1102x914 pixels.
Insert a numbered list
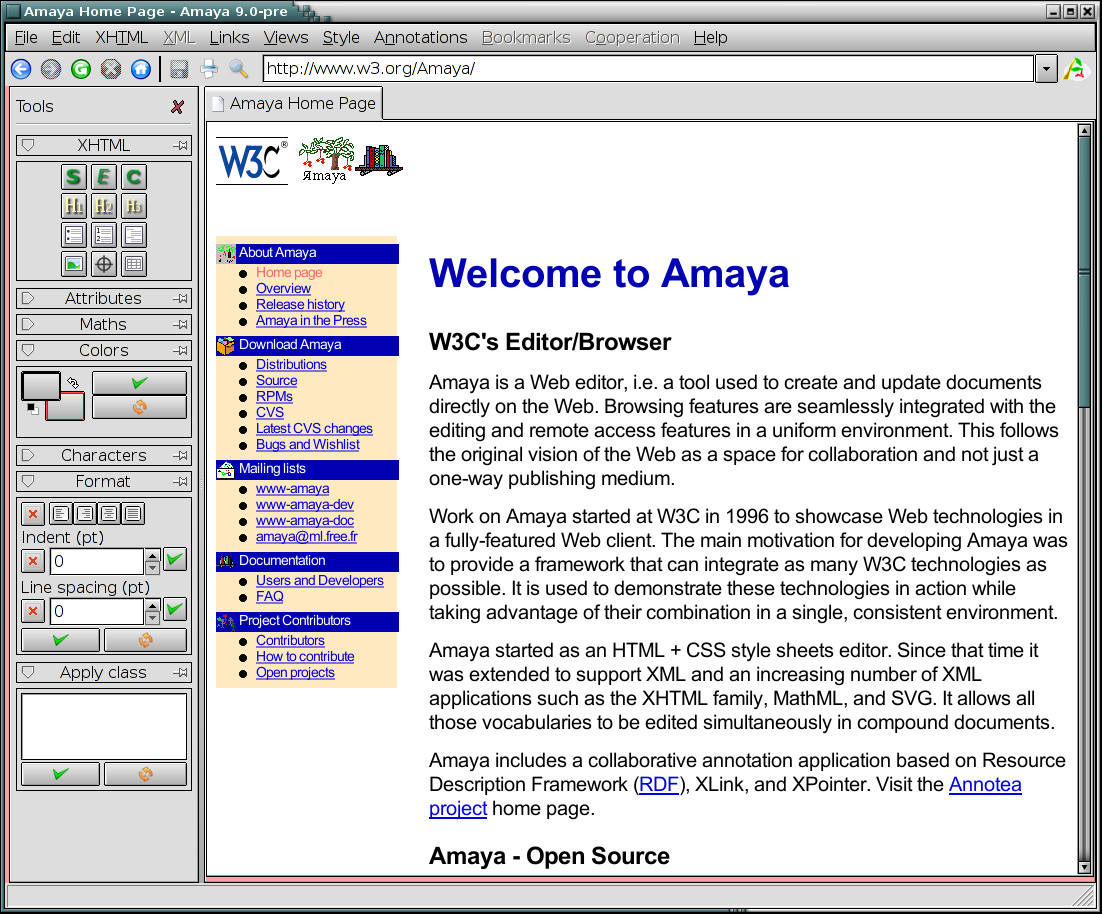[x=104, y=236]
